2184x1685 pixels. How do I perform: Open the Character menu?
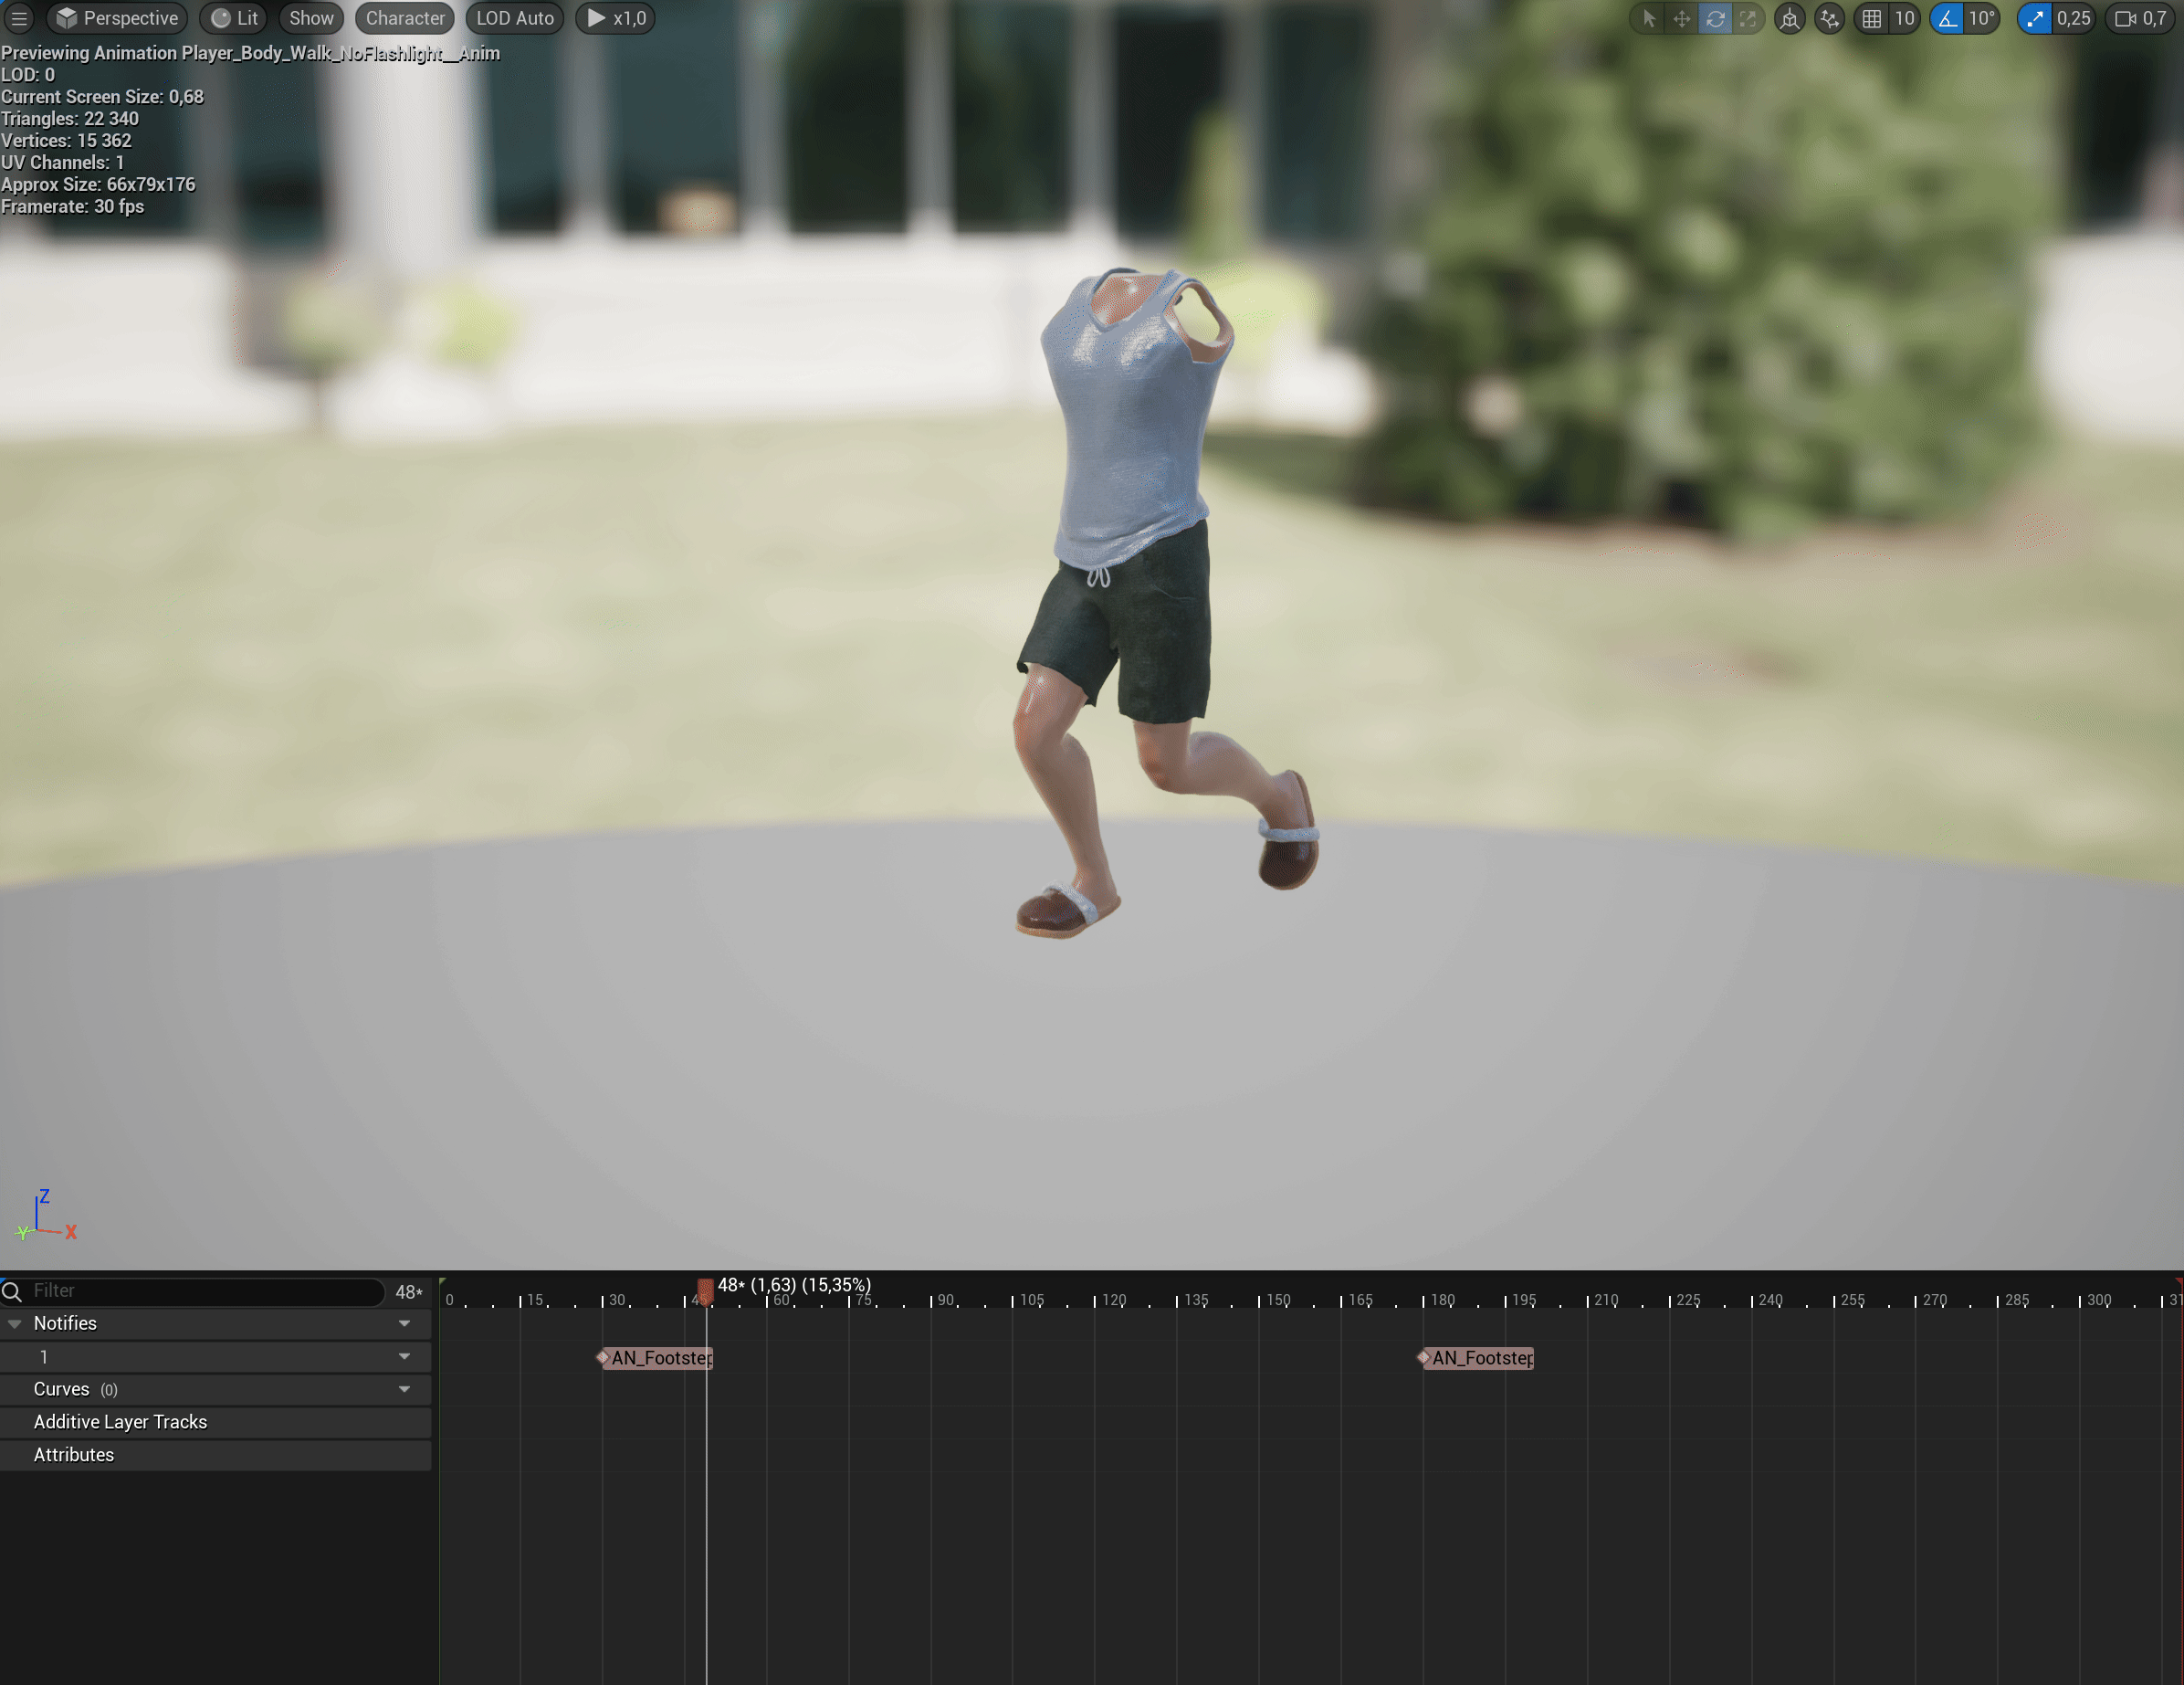click(405, 18)
